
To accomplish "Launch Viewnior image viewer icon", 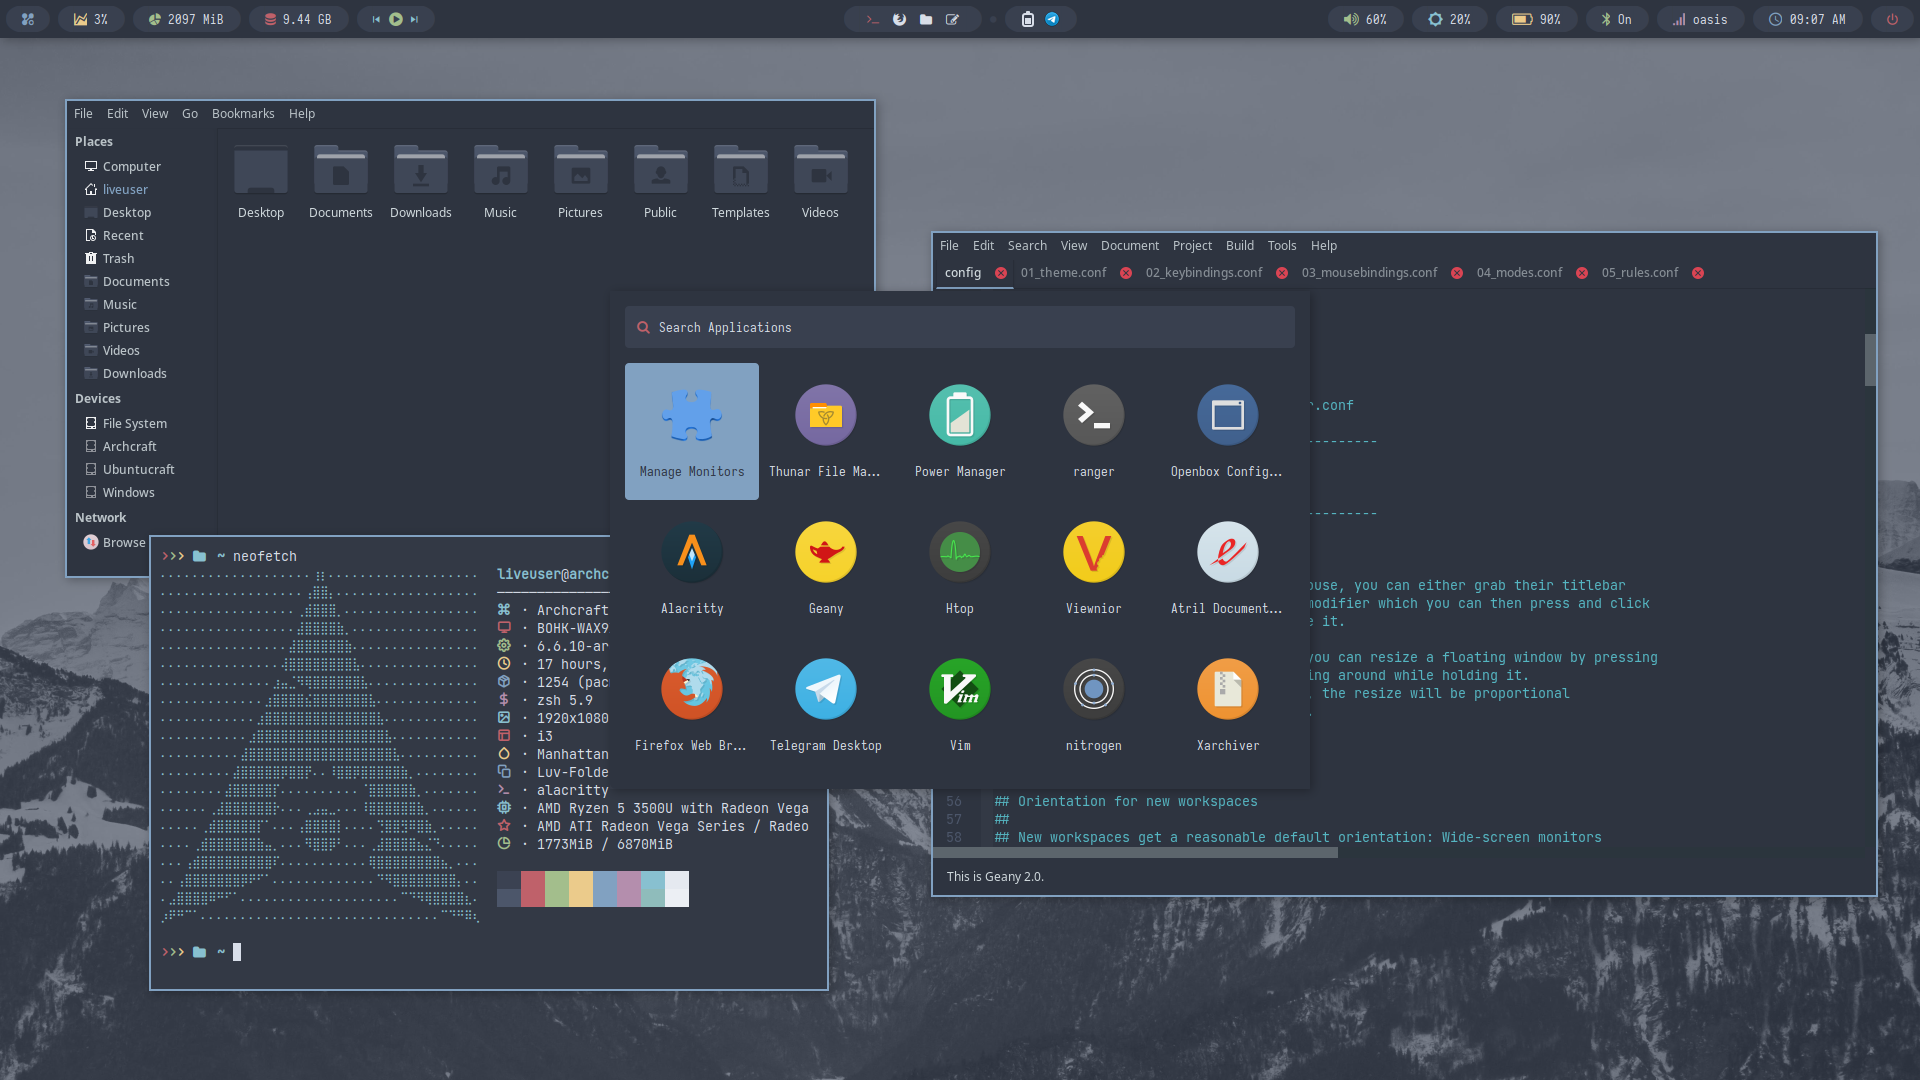I will pos(1093,553).
